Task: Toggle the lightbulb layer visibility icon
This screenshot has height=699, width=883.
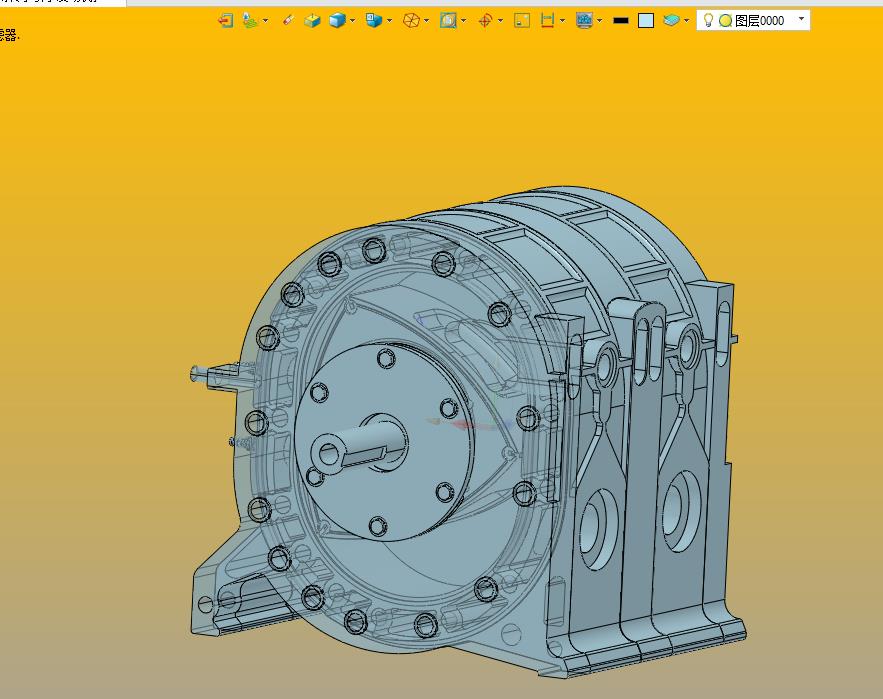Action: 708,20
